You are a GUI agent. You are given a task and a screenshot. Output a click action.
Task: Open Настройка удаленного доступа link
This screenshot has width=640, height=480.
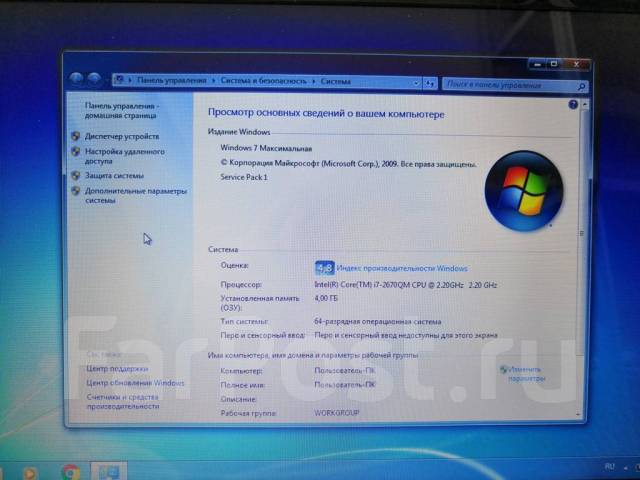click(x=124, y=156)
